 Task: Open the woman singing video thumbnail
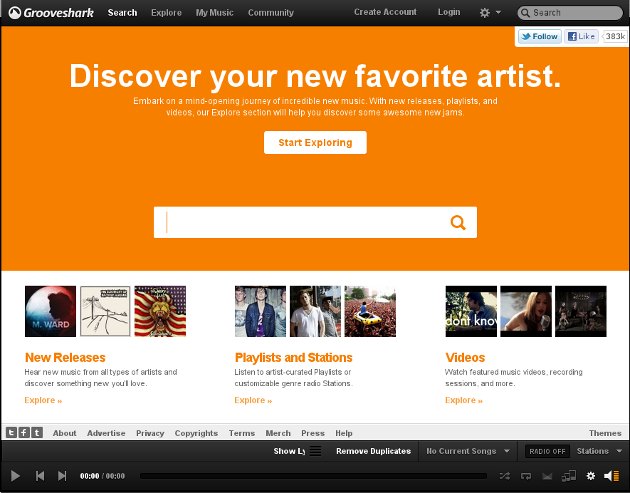(x=526, y=311)
